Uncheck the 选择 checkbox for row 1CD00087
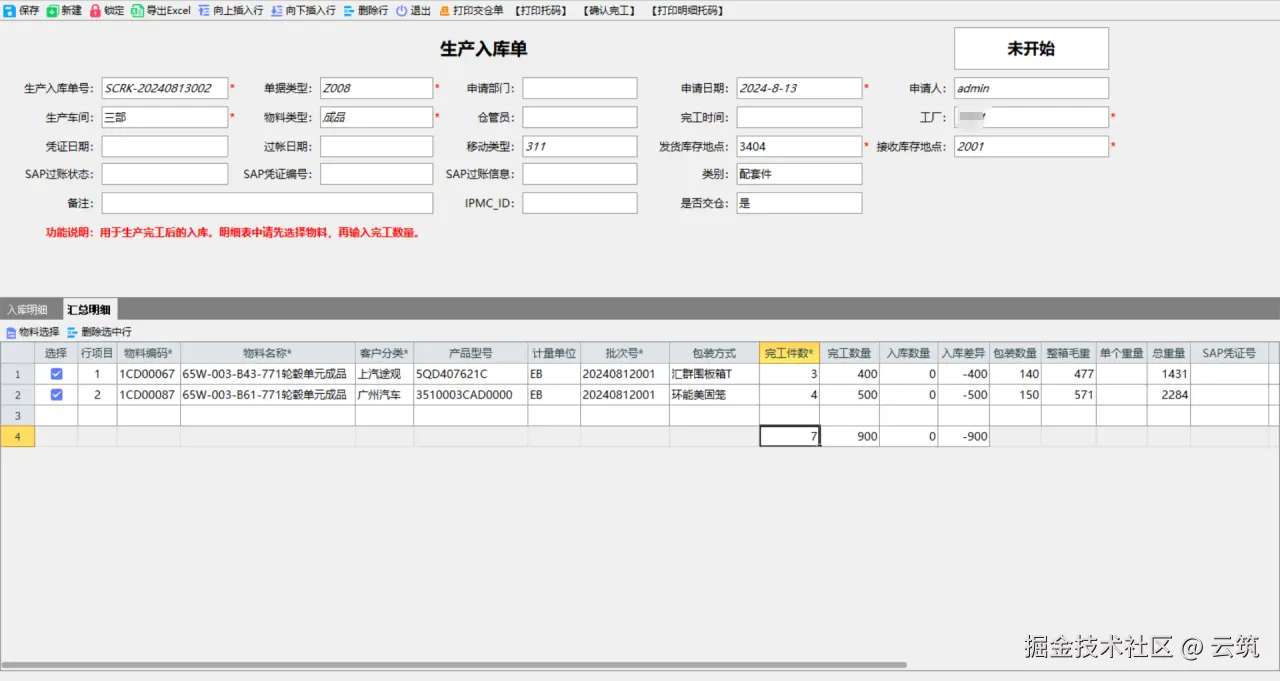This screenshot has width=1280, height=681. tap(56, 395)
